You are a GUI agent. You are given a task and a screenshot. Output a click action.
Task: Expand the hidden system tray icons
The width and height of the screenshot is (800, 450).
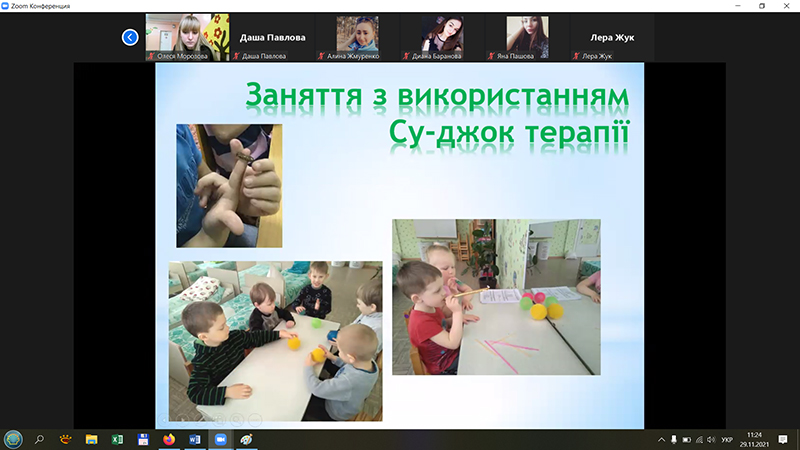point(661,439)
